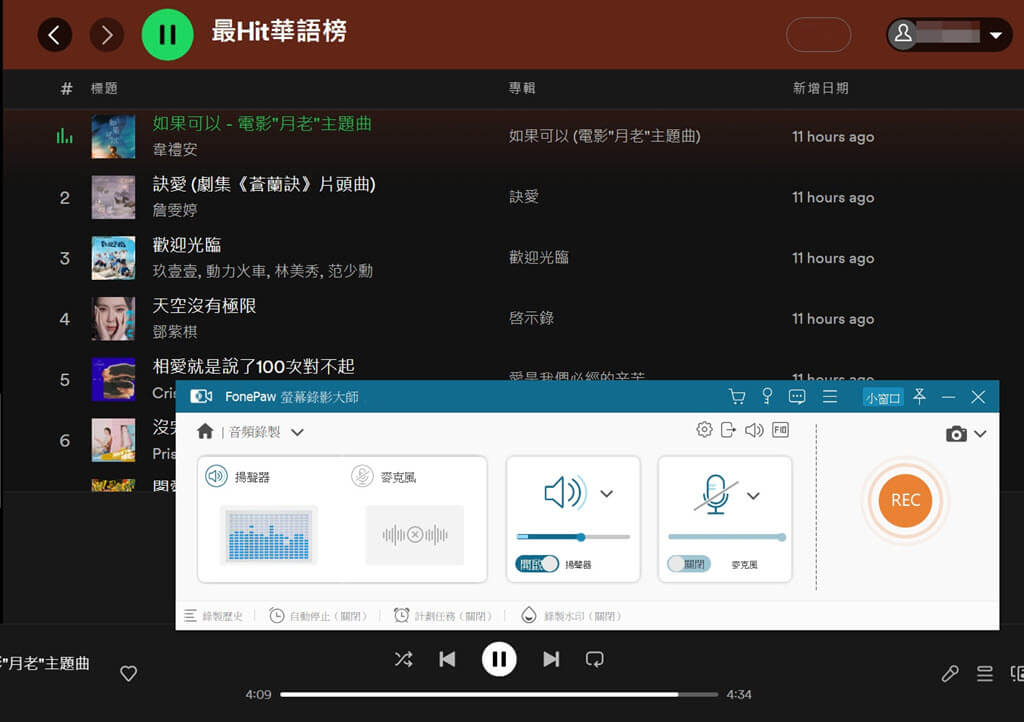
Task: Select song 相愛就是說了100次對不起
Action: tap(253, 366)
